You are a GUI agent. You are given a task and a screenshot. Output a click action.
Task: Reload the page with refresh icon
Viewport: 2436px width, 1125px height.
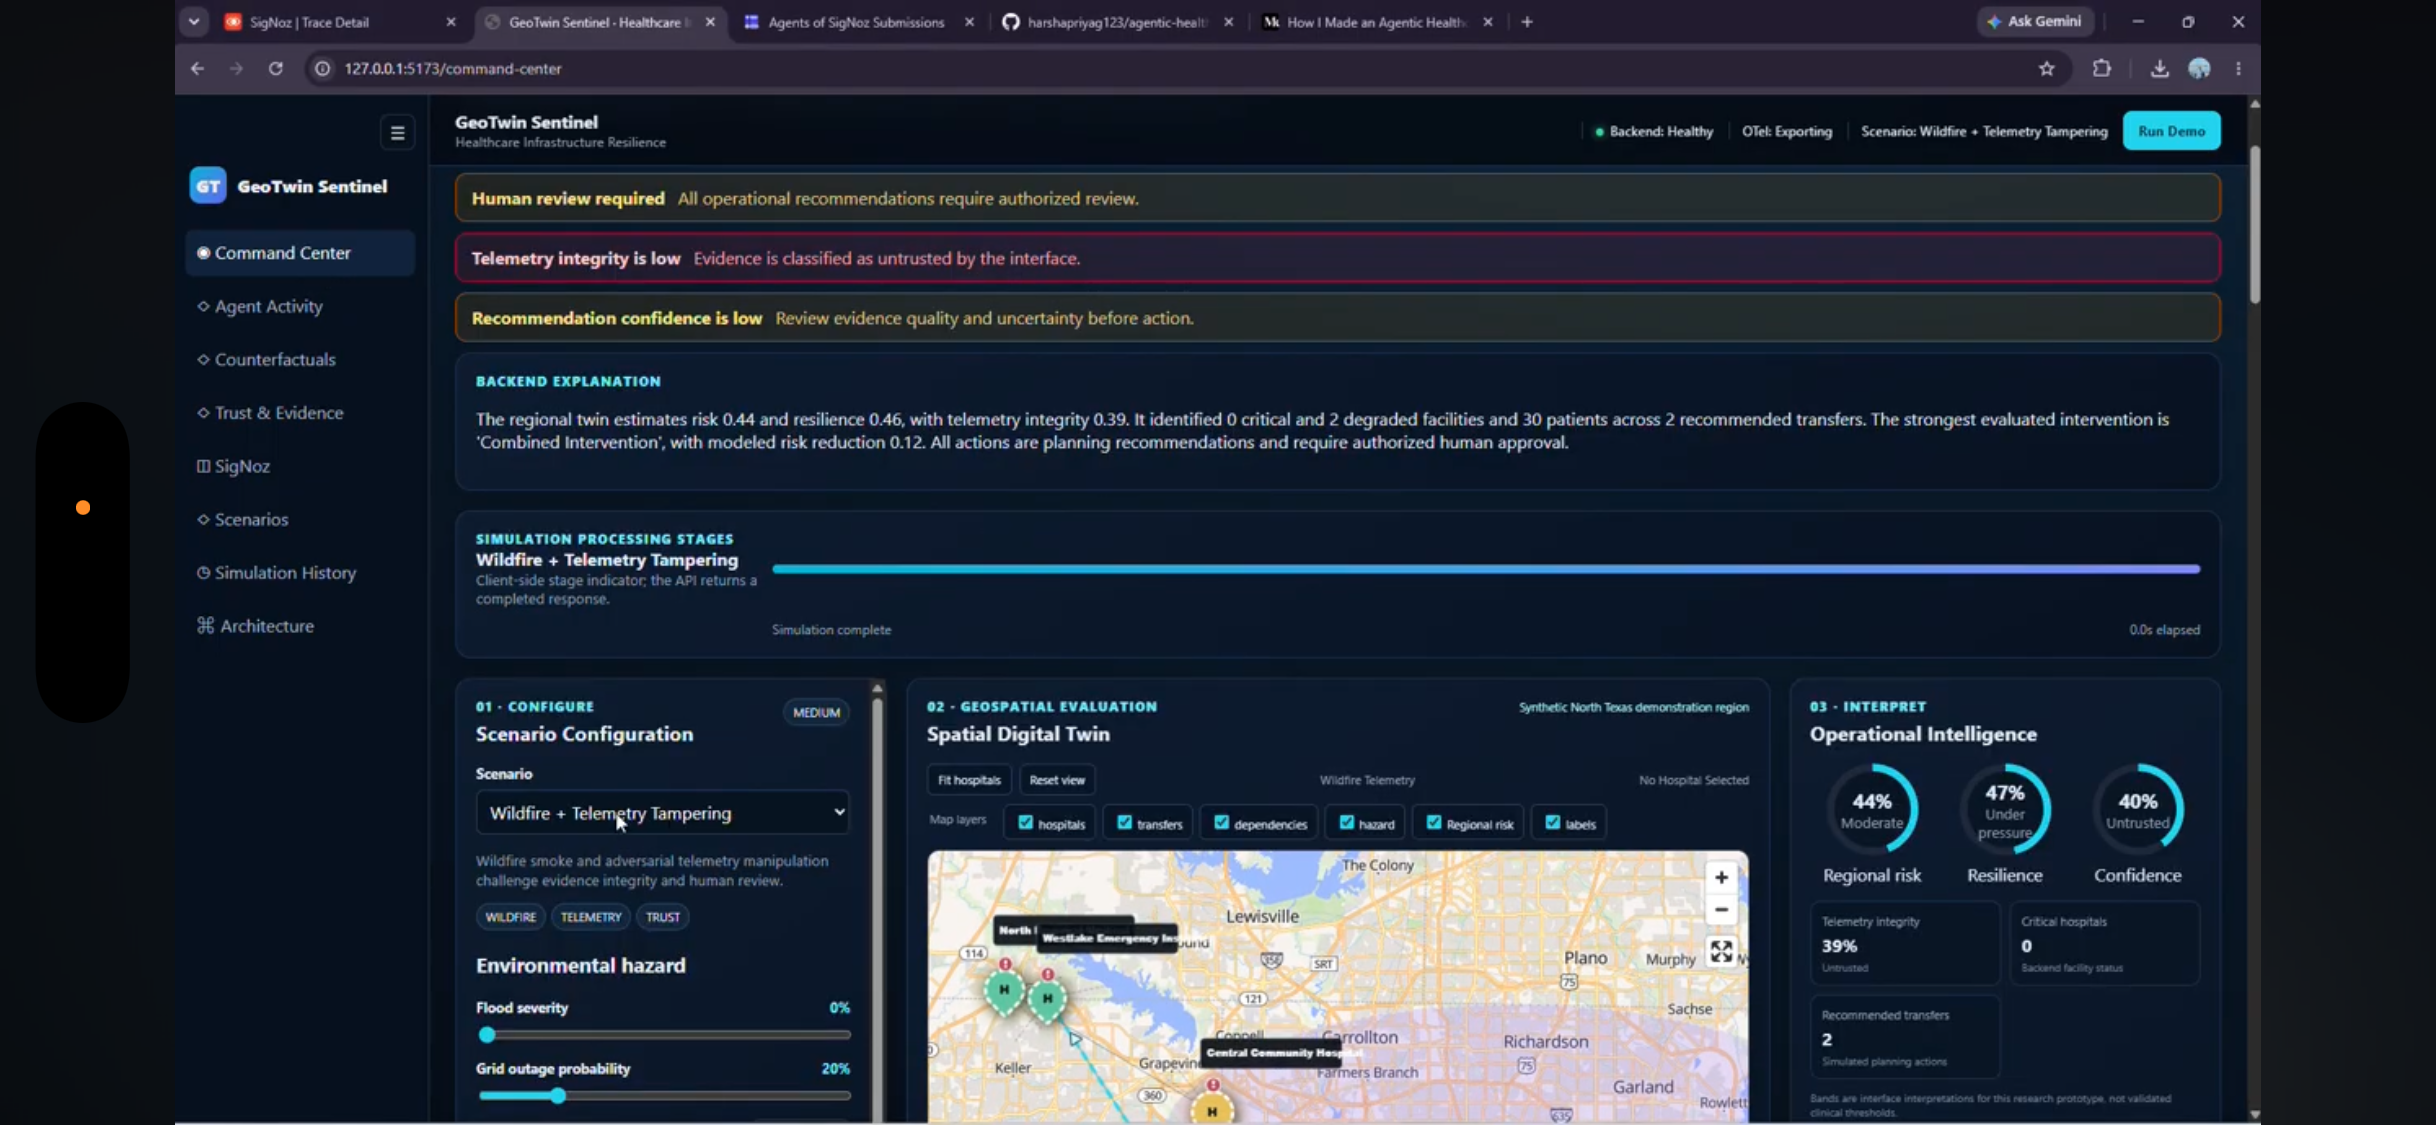click(276, 68)
